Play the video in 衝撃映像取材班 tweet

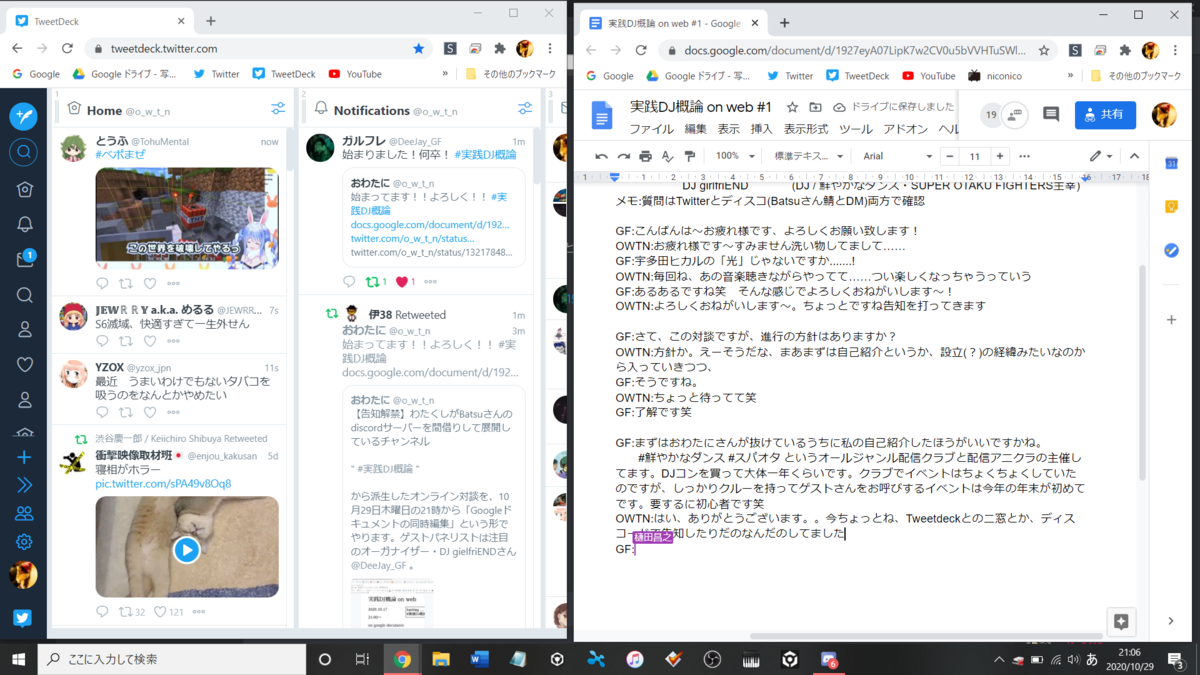187,549
